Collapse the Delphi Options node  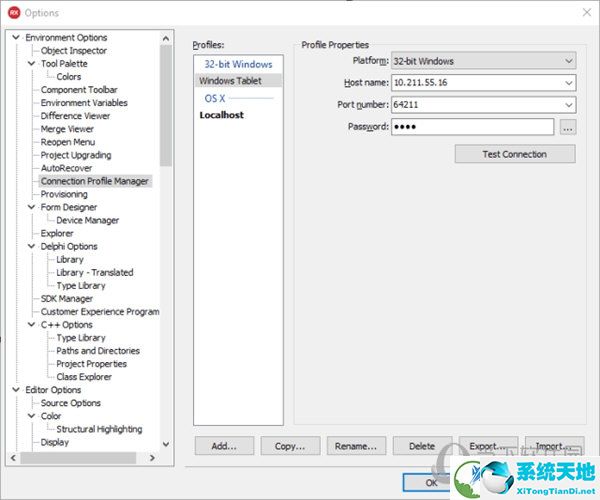click(31, 246)
